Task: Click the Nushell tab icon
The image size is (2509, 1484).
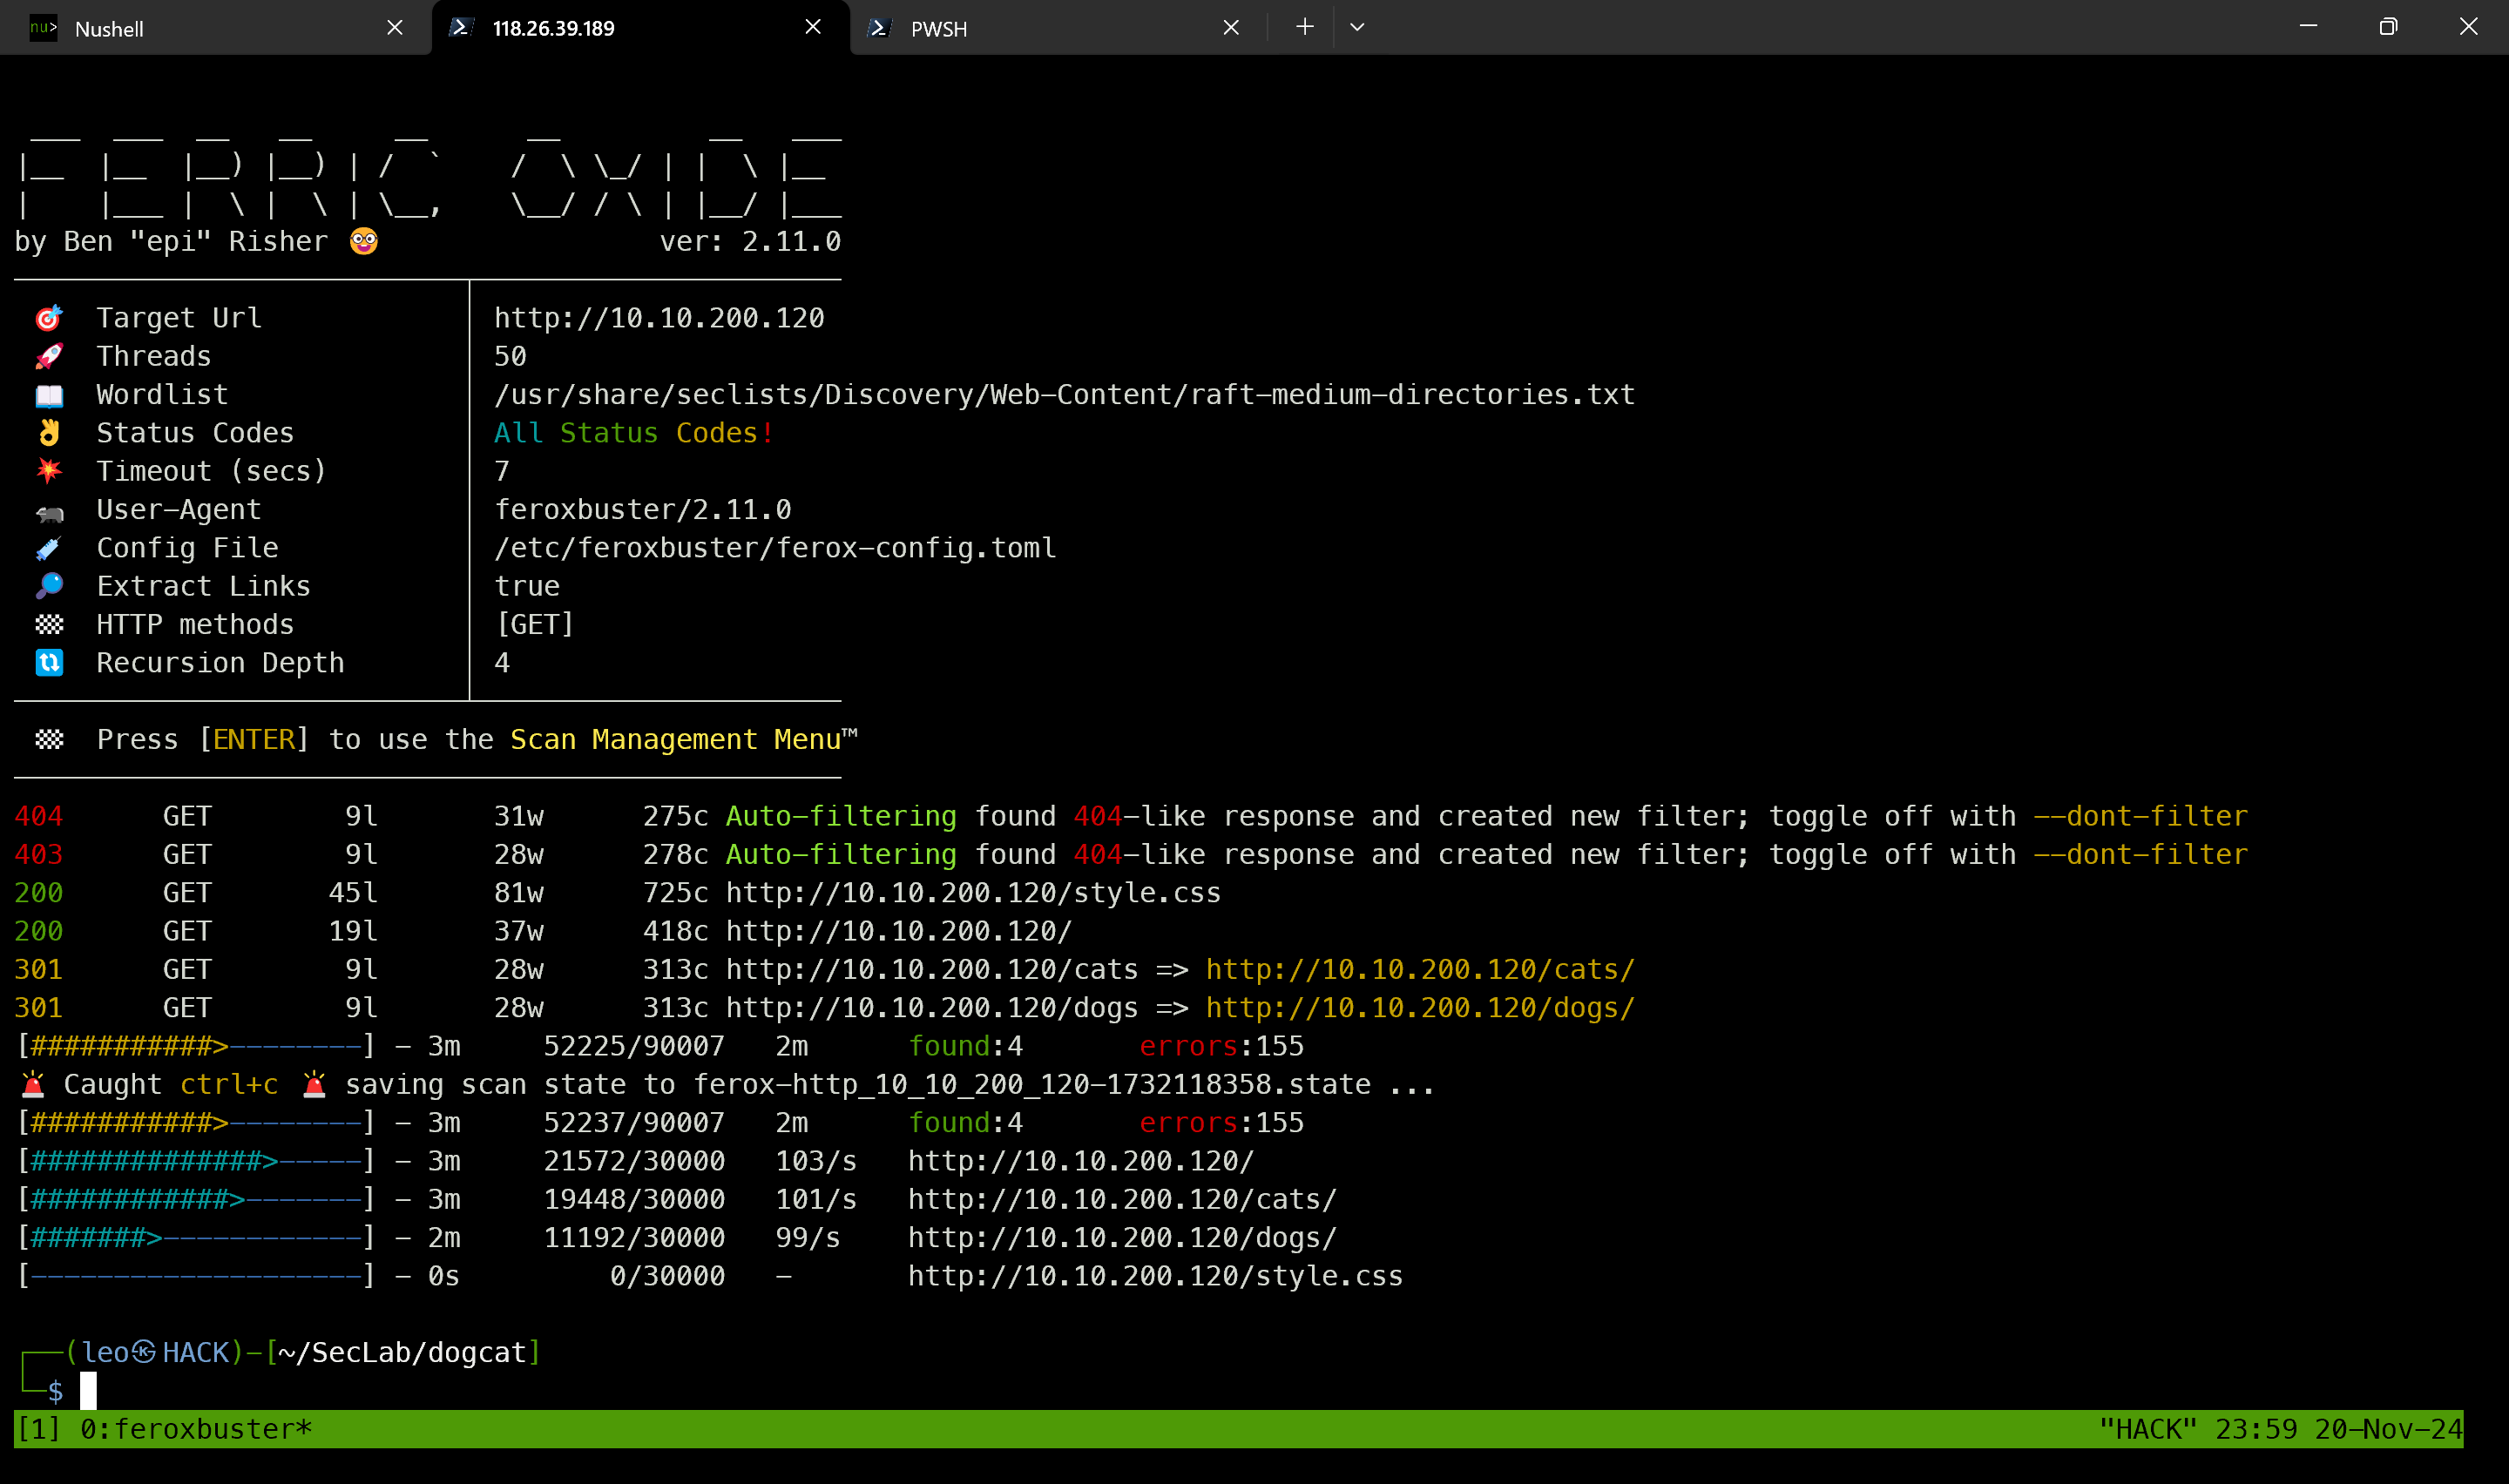Action: point(43,28)
